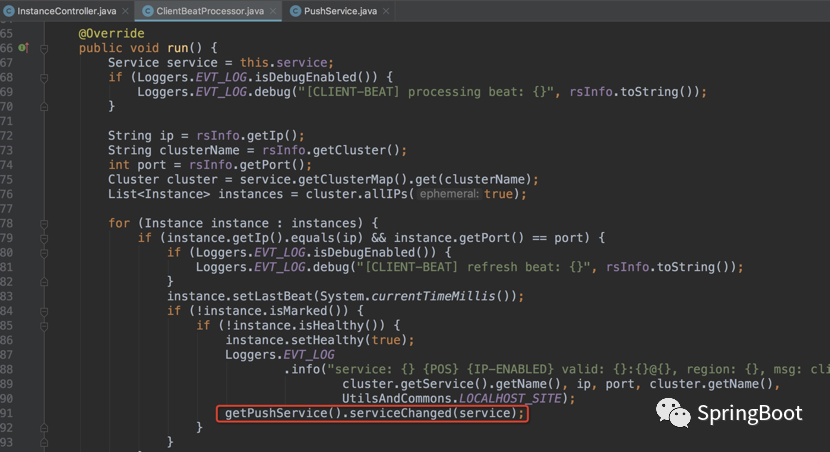This screenshot has width=830, height=452.
Task: Toggle the fold end marker at line 93
Action: tap(44, 442)
